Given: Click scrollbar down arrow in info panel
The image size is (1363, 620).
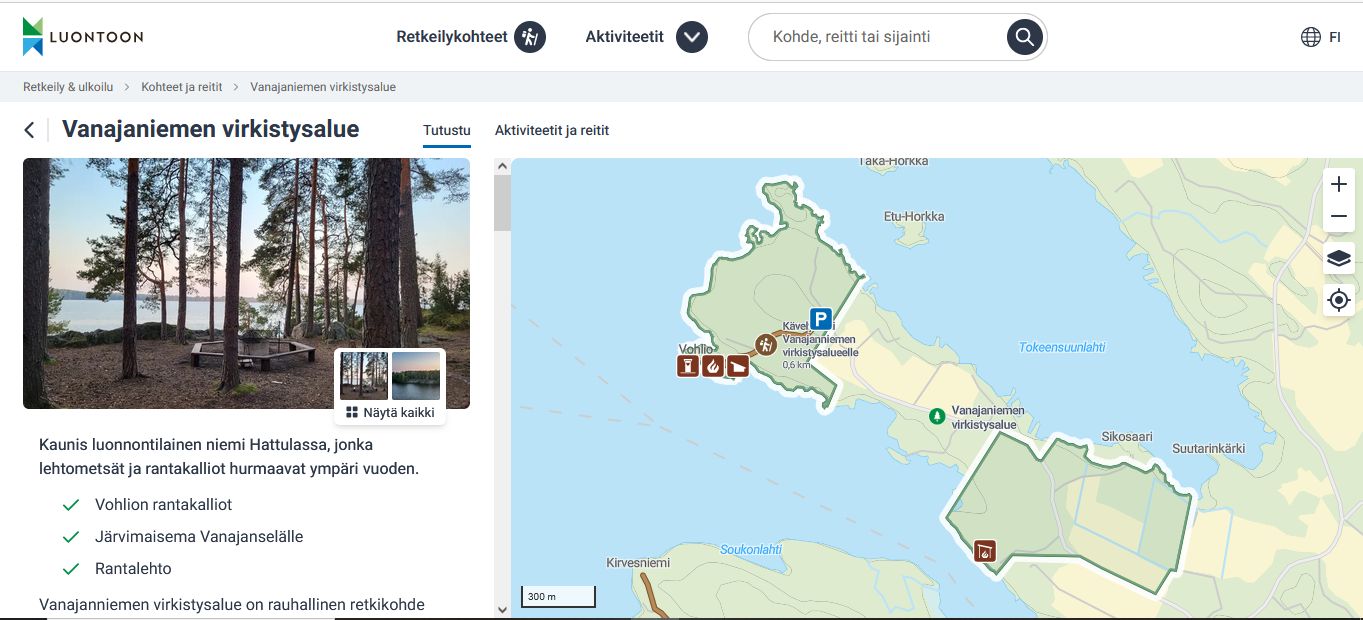Looking at the screenshot, I should pyautogui.click(x=502, y=608).
